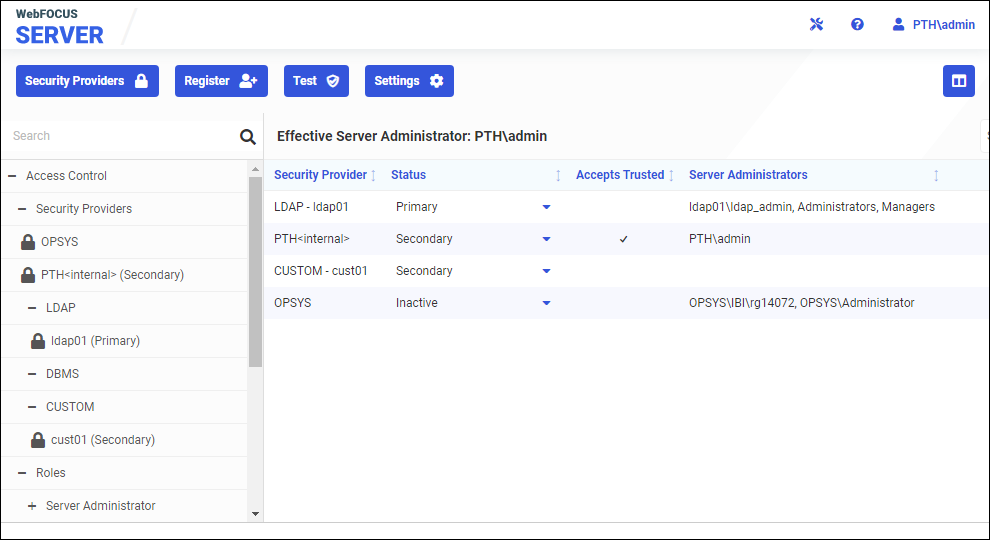Select cust01 (Secondary) lock icon
Image resolution: width=990 pixels, height=540 pixels.
(38, 440)
